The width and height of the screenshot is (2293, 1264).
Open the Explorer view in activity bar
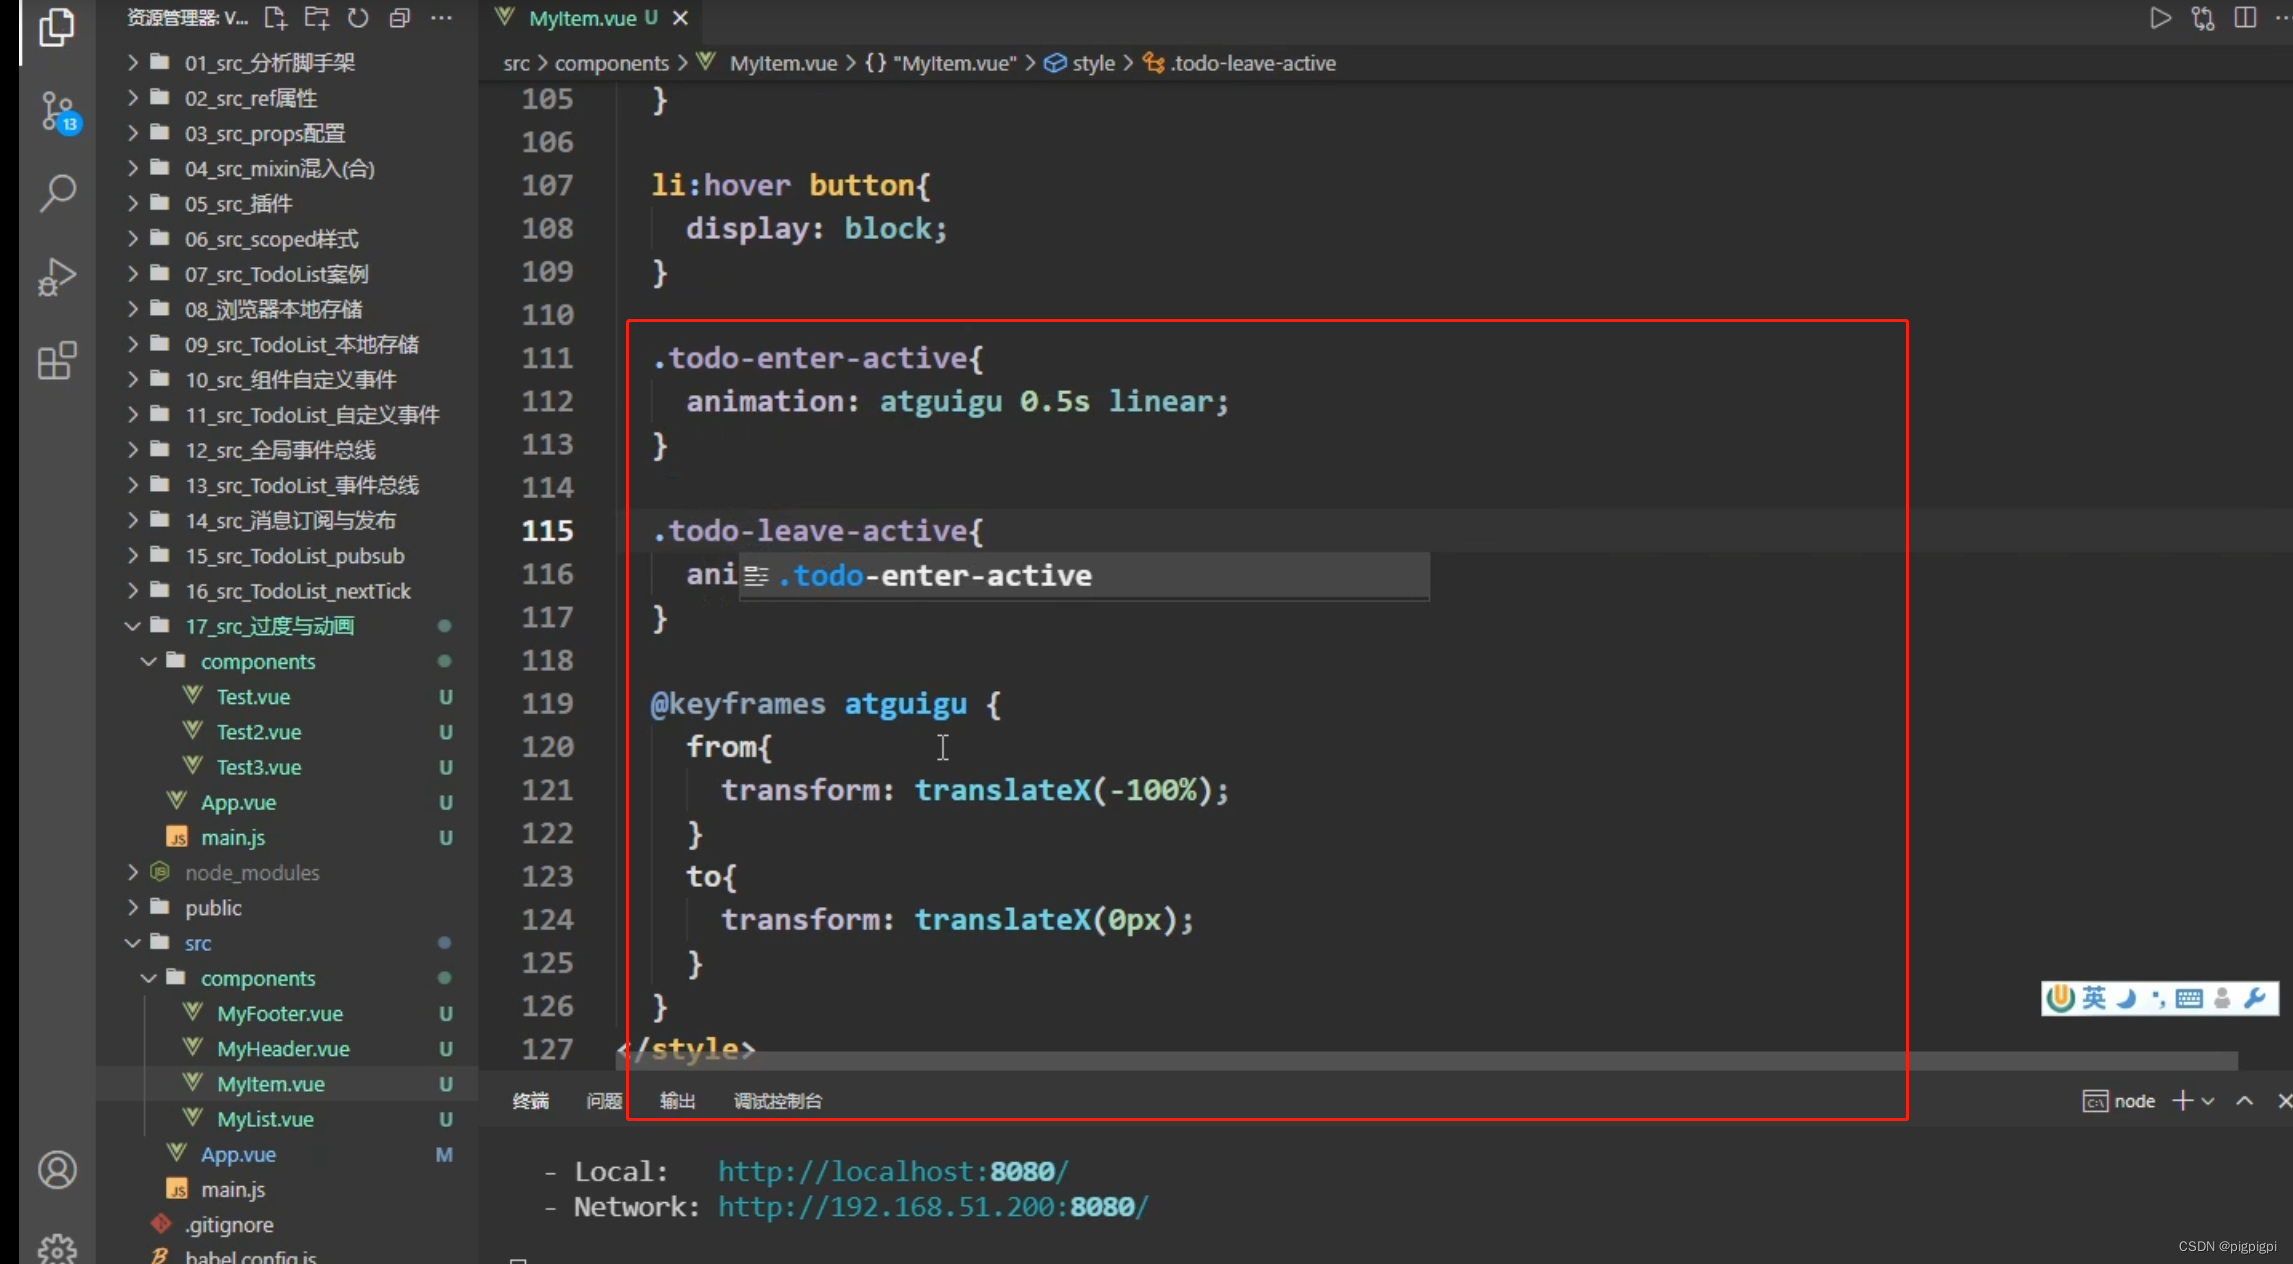coord(57,27)
